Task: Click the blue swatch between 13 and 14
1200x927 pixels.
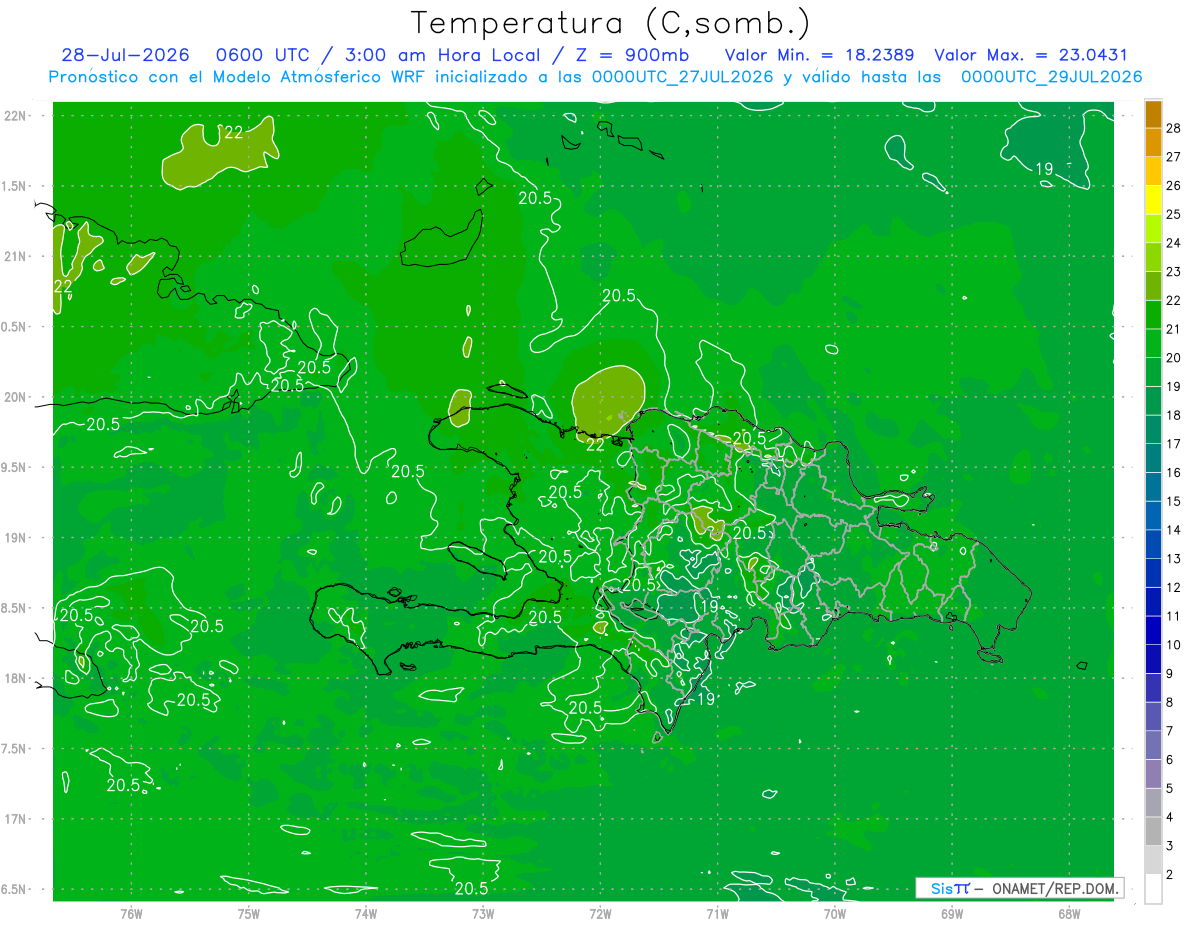Action: (x=1153, y=545)
